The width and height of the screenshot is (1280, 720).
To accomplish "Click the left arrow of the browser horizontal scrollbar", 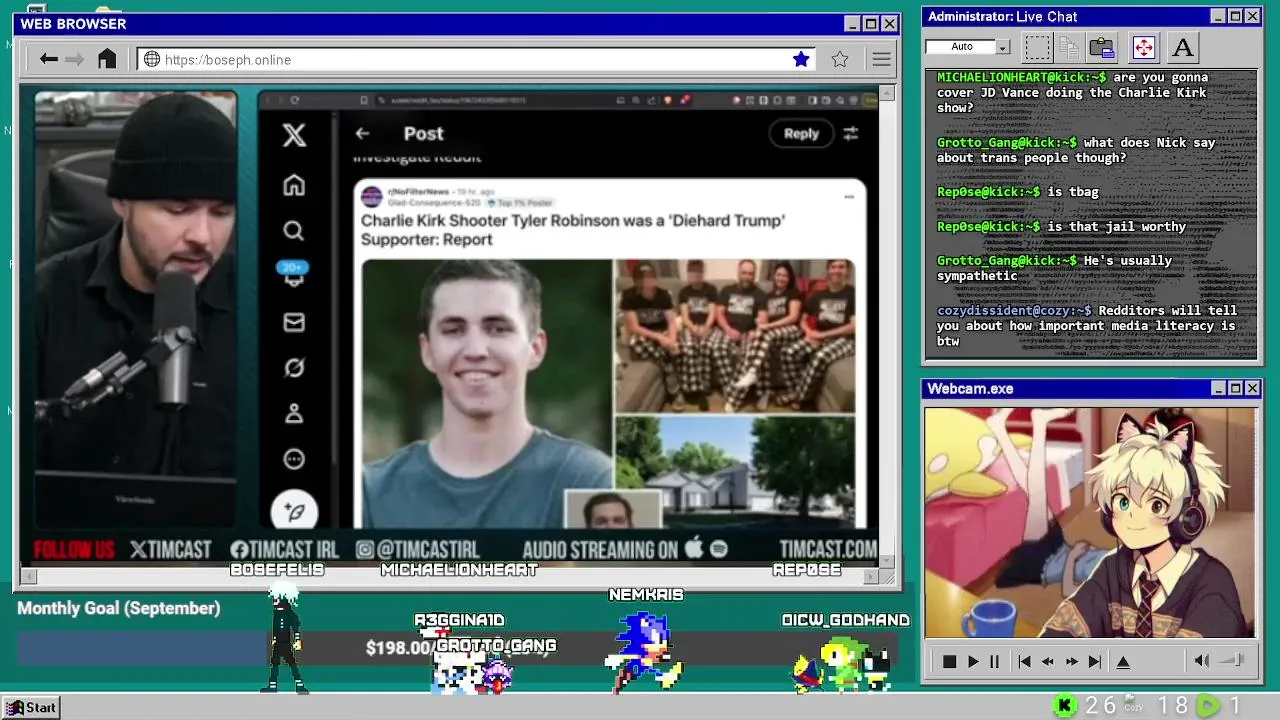I will pyautogui.click(x=28, y=576).
